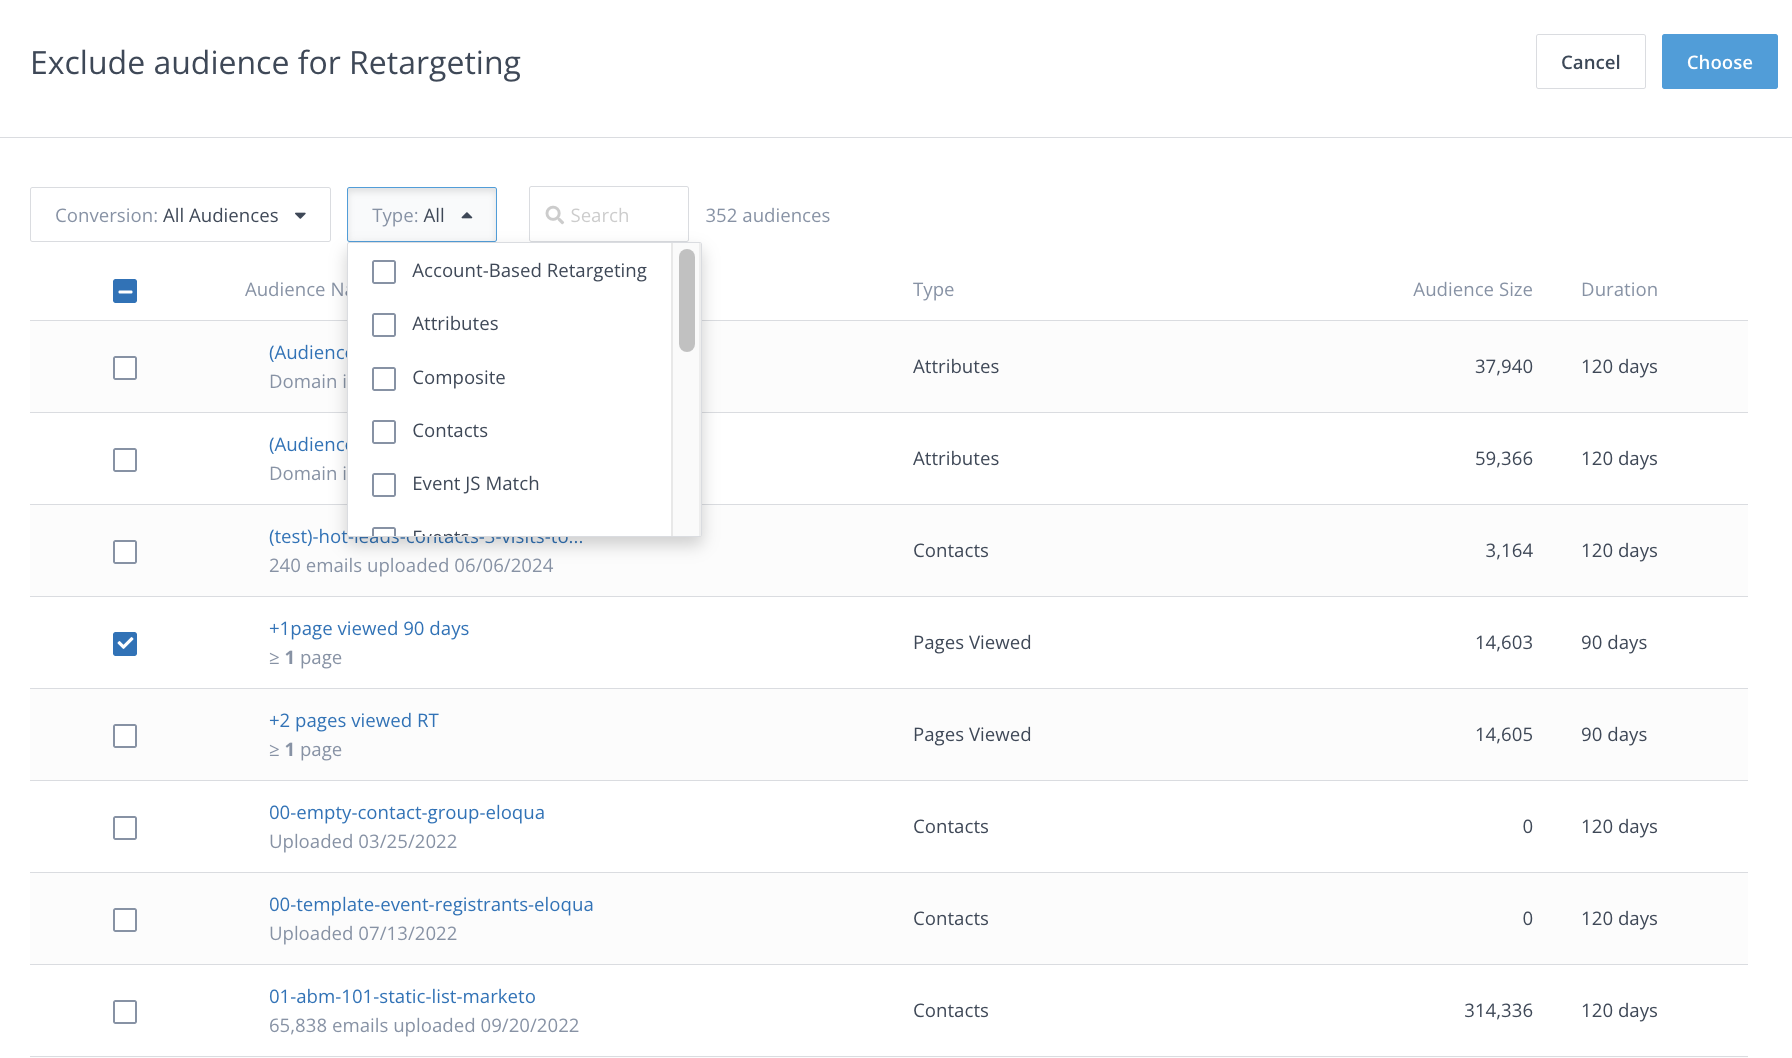Open the 00-template-event-registrants-eloqua audience link

click(x=431, y=905)
